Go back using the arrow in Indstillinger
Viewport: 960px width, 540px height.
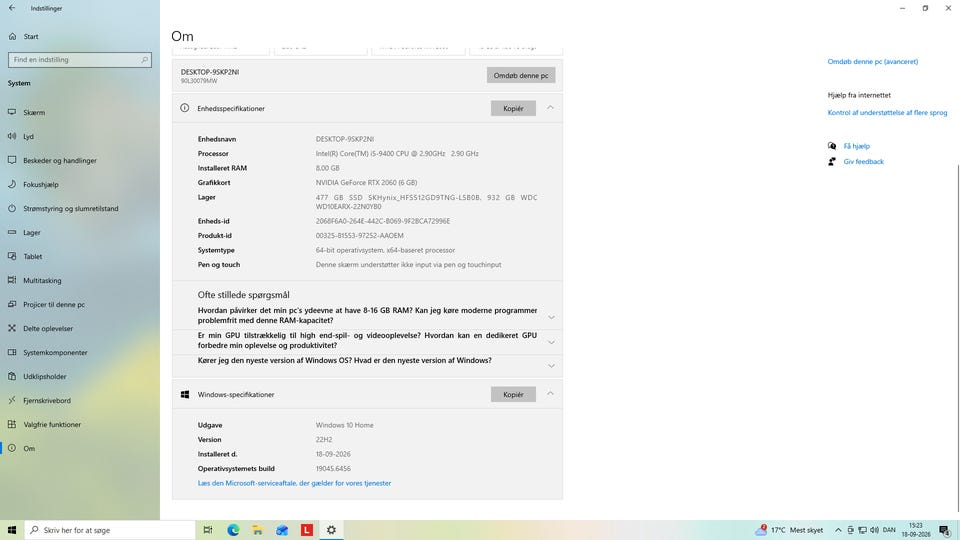click(12, 8)
